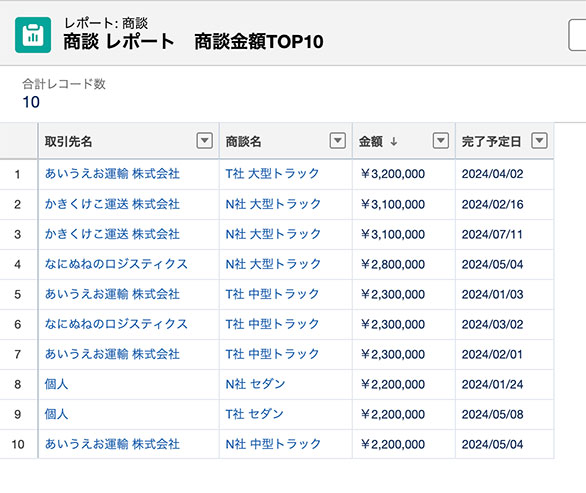Open N社 中型トラック link in row 10

coord(273,444)
